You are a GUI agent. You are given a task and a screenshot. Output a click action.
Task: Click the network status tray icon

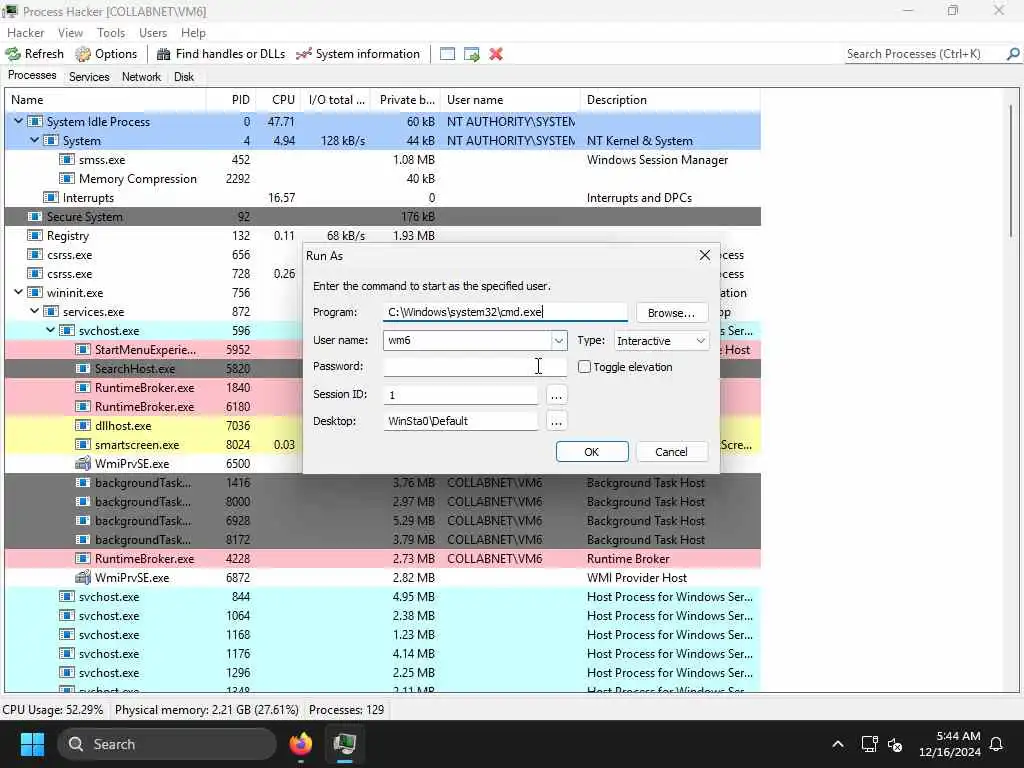point(869,744)
